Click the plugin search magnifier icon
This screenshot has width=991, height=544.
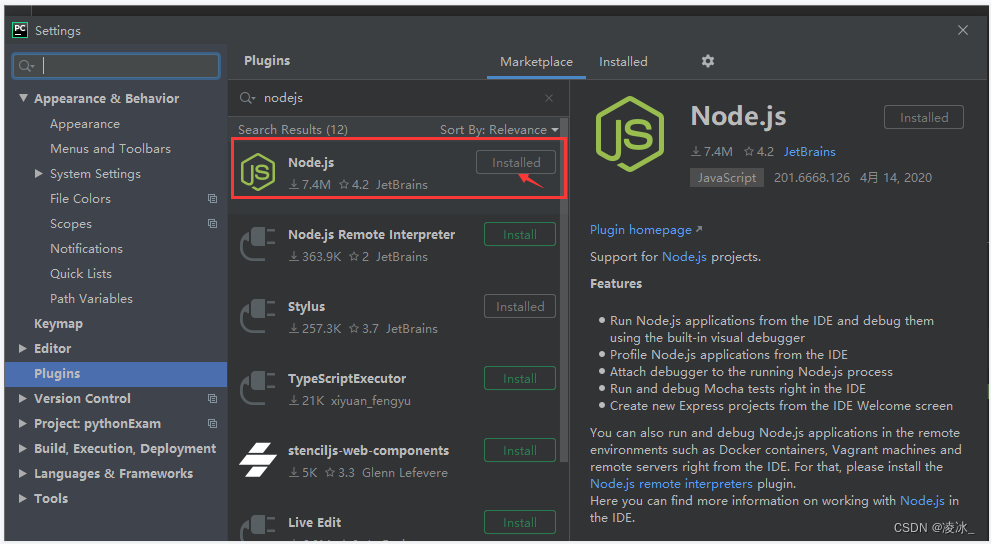(x=247, y=98)
